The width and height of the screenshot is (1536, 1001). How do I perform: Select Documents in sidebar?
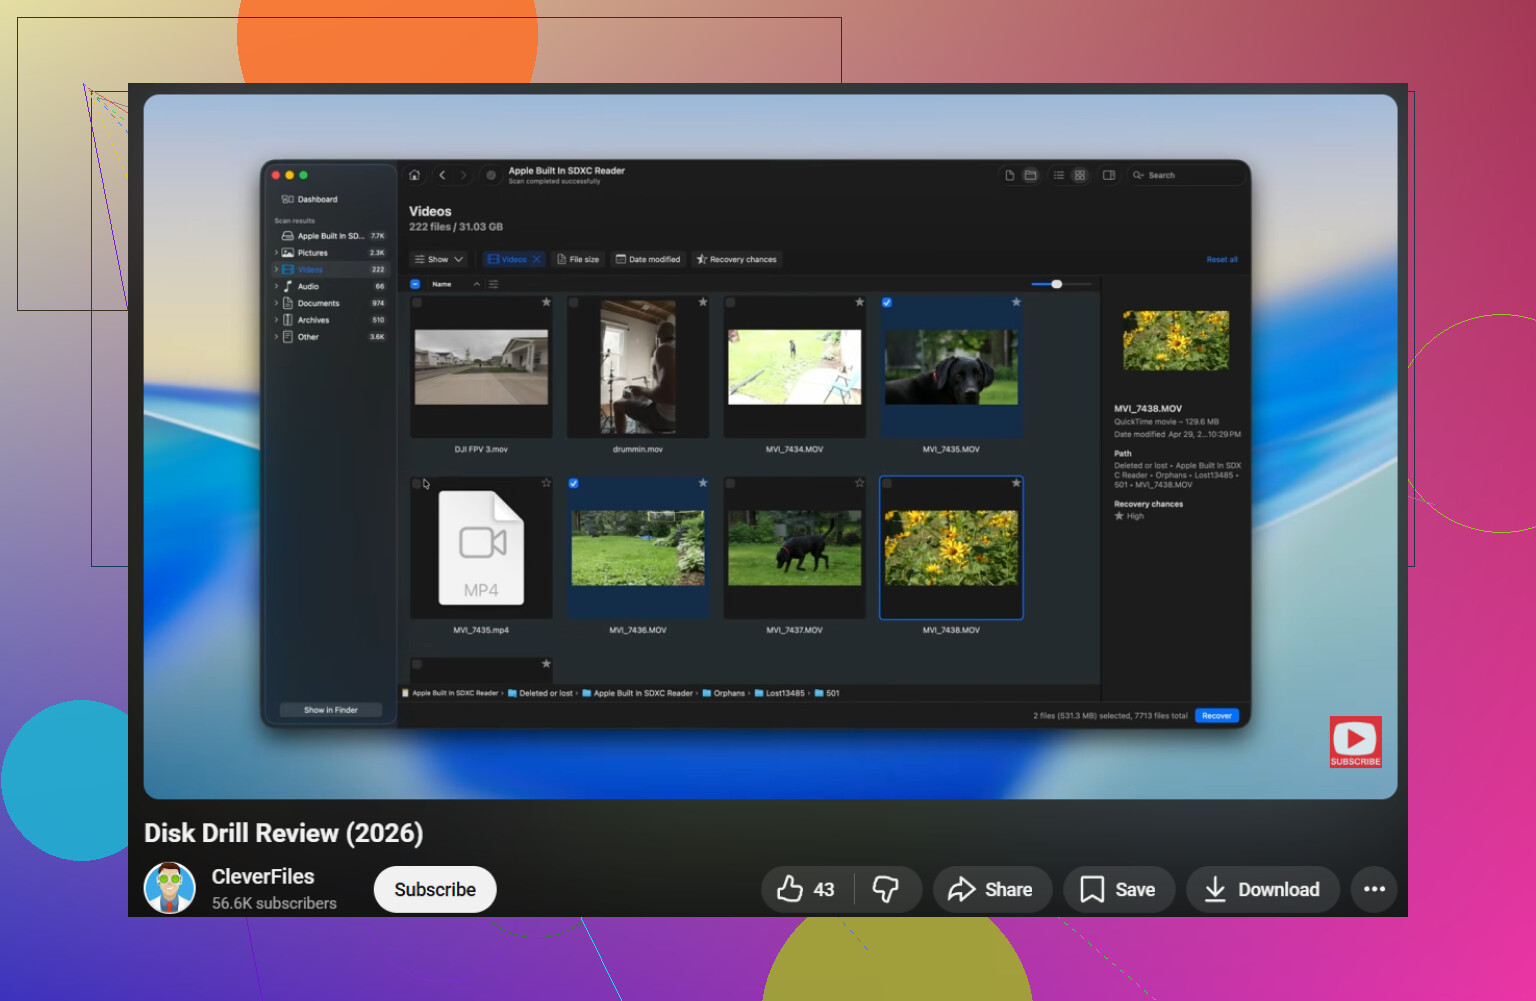coord(332,303)
